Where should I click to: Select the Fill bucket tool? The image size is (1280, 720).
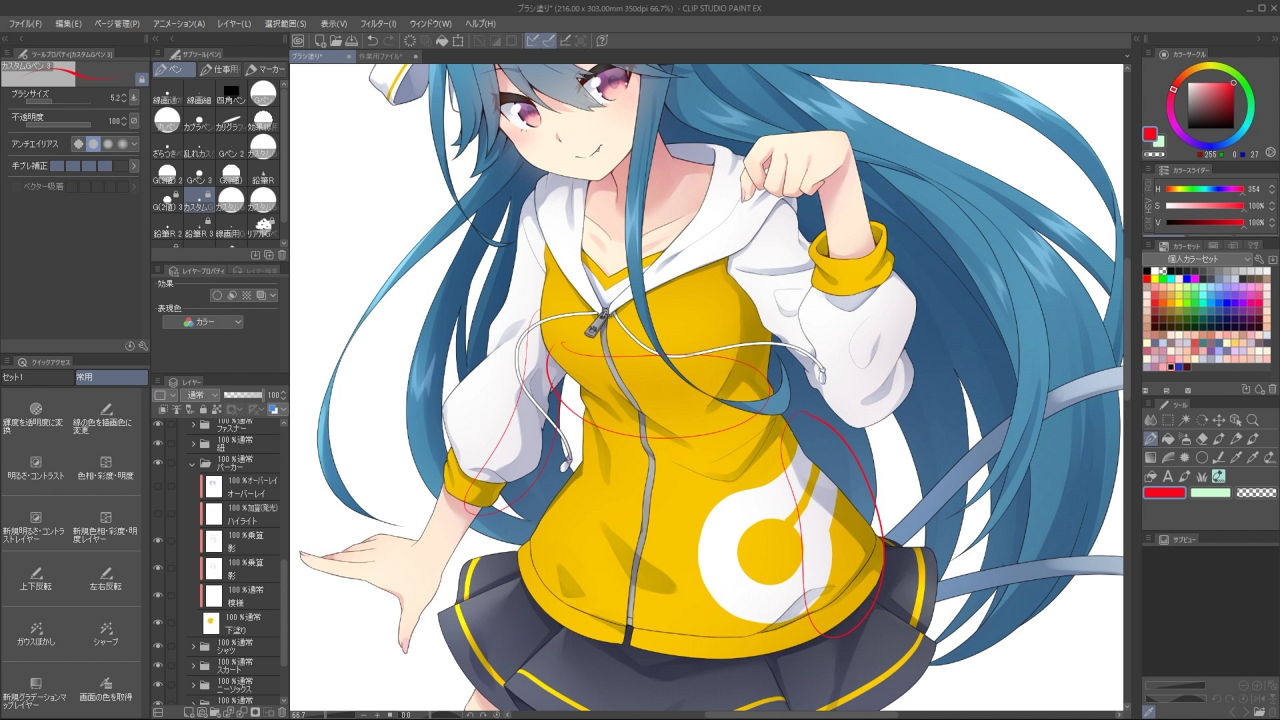coord(1168,439)
